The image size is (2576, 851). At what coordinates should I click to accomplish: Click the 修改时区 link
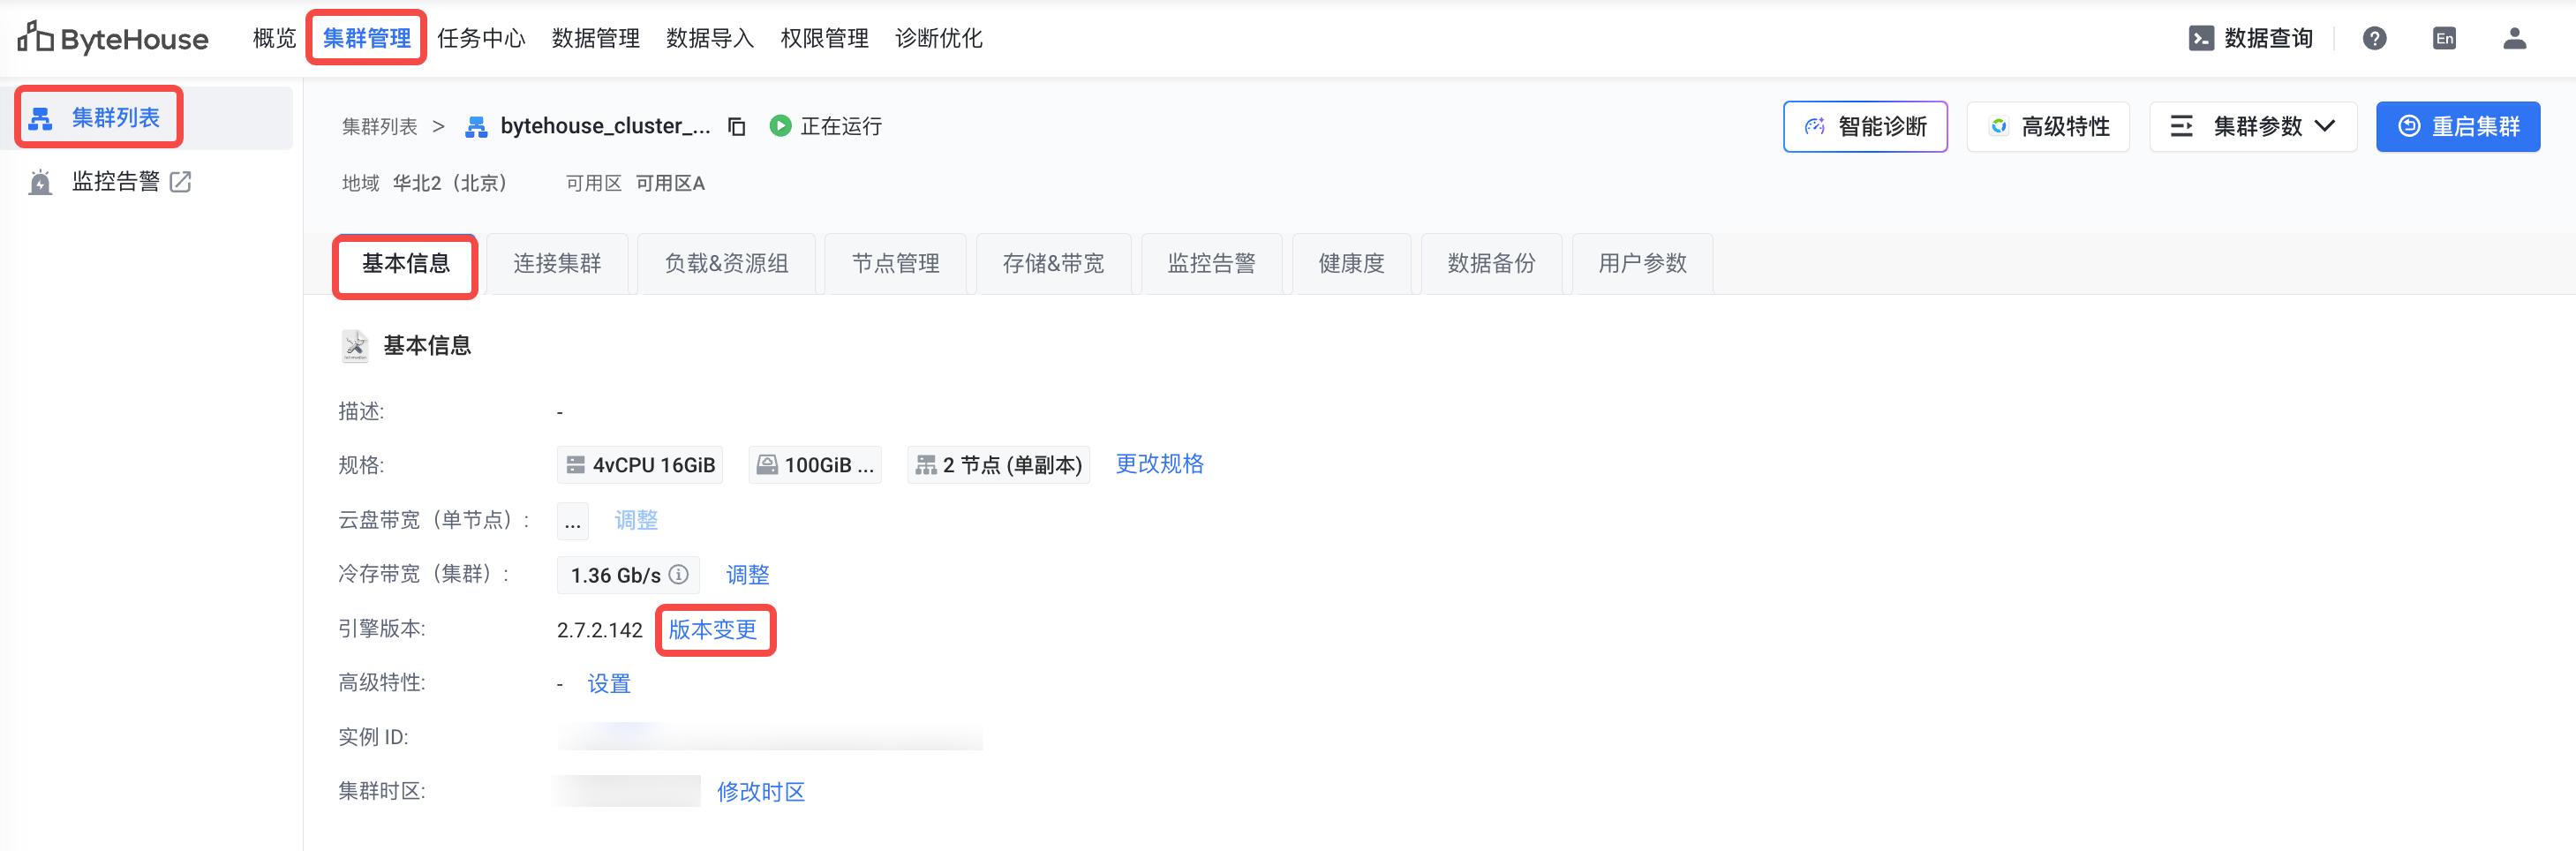(761, 792)
